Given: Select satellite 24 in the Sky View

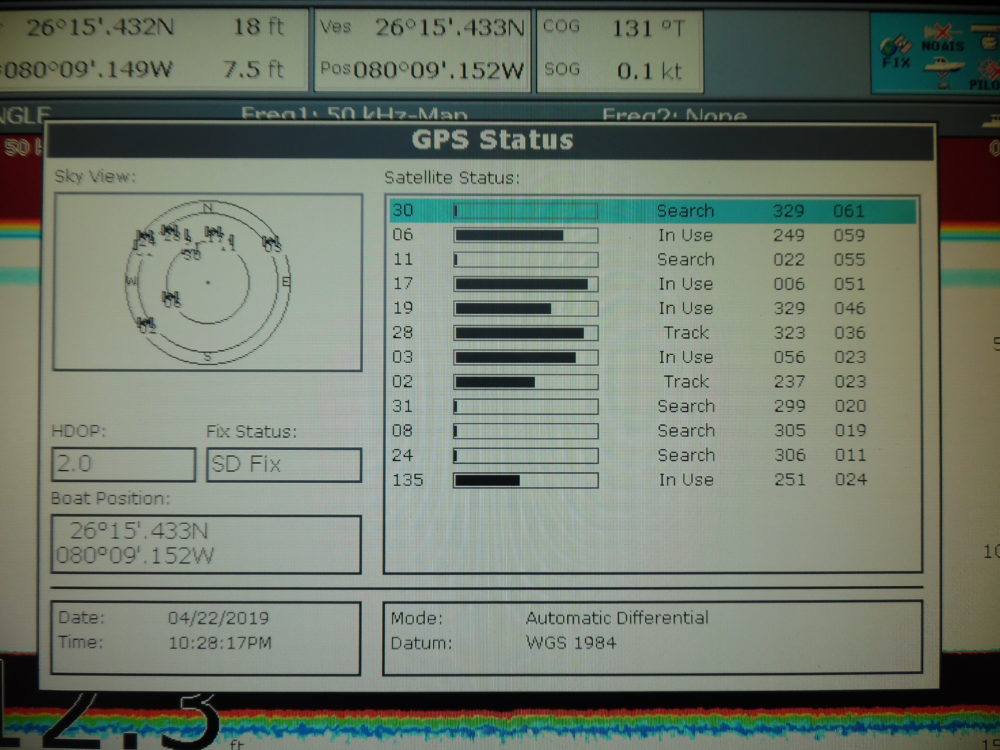Looking at the screenshot, I should pos(146,239).
